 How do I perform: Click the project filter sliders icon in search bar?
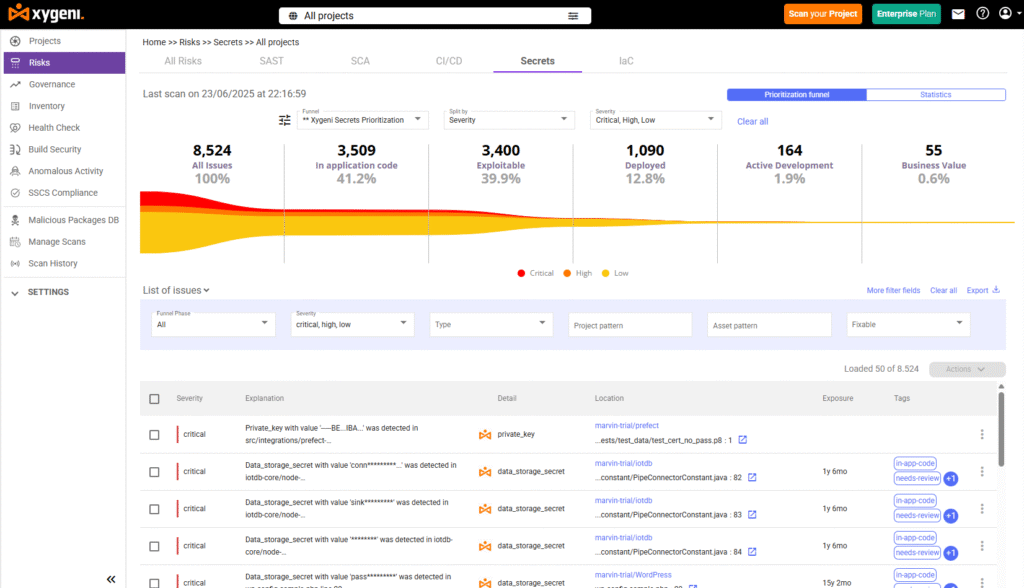click(x=573, y=16)
